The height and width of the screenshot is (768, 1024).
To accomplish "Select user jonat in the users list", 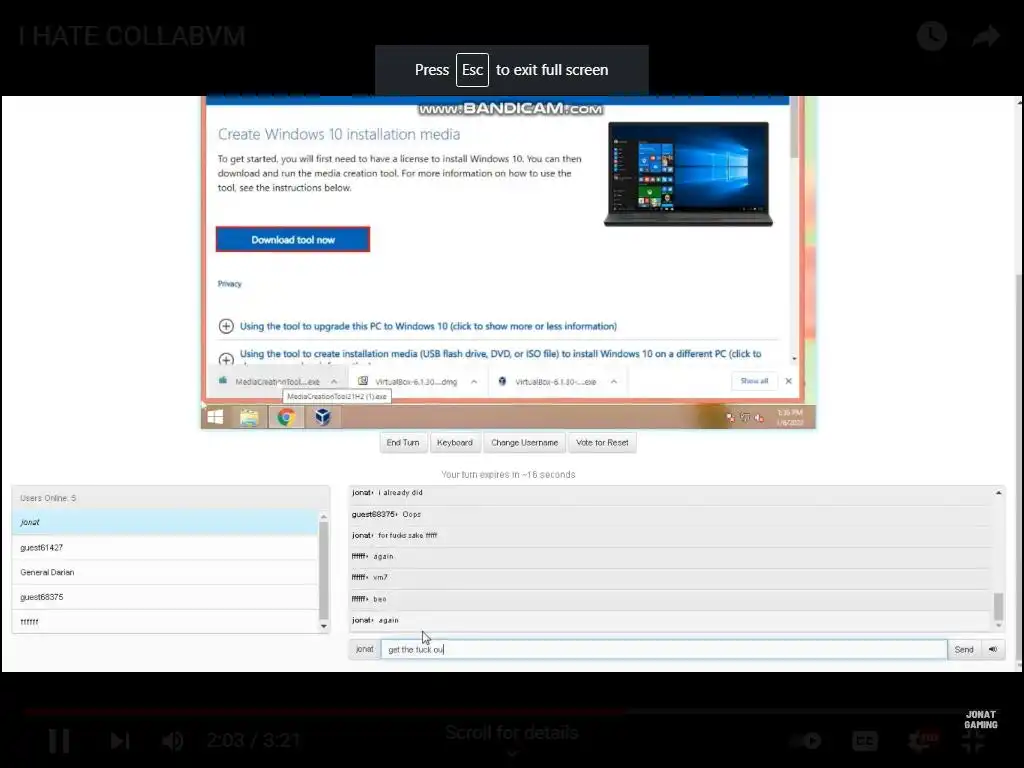I will [165, 522].
